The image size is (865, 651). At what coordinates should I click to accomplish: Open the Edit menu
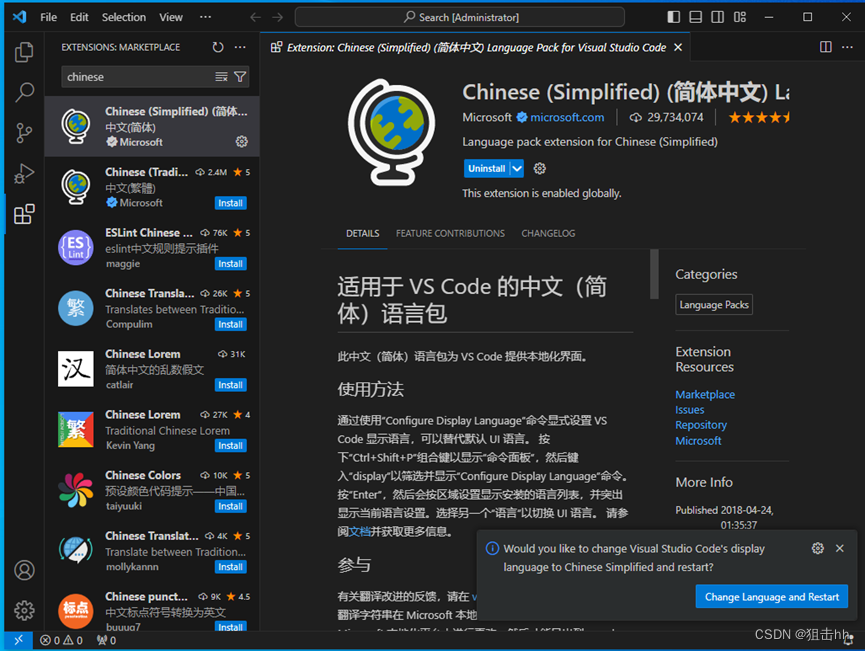point(79,17)
